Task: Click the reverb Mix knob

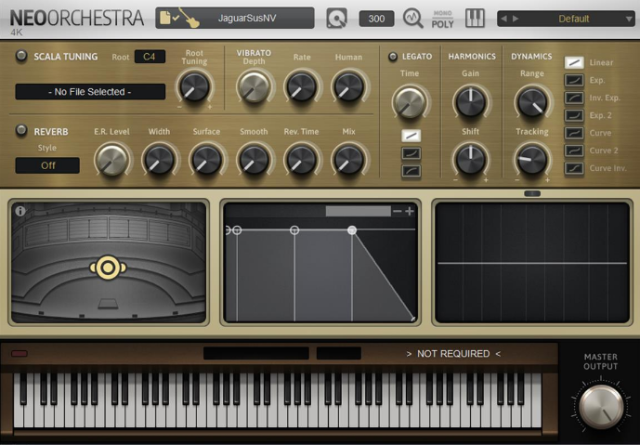Action: [349, 160]
